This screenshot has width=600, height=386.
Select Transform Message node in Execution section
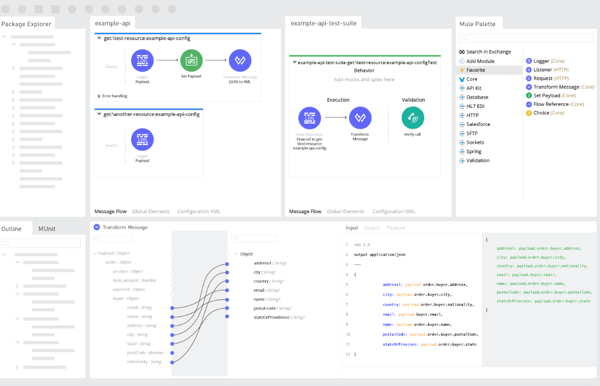360,118
